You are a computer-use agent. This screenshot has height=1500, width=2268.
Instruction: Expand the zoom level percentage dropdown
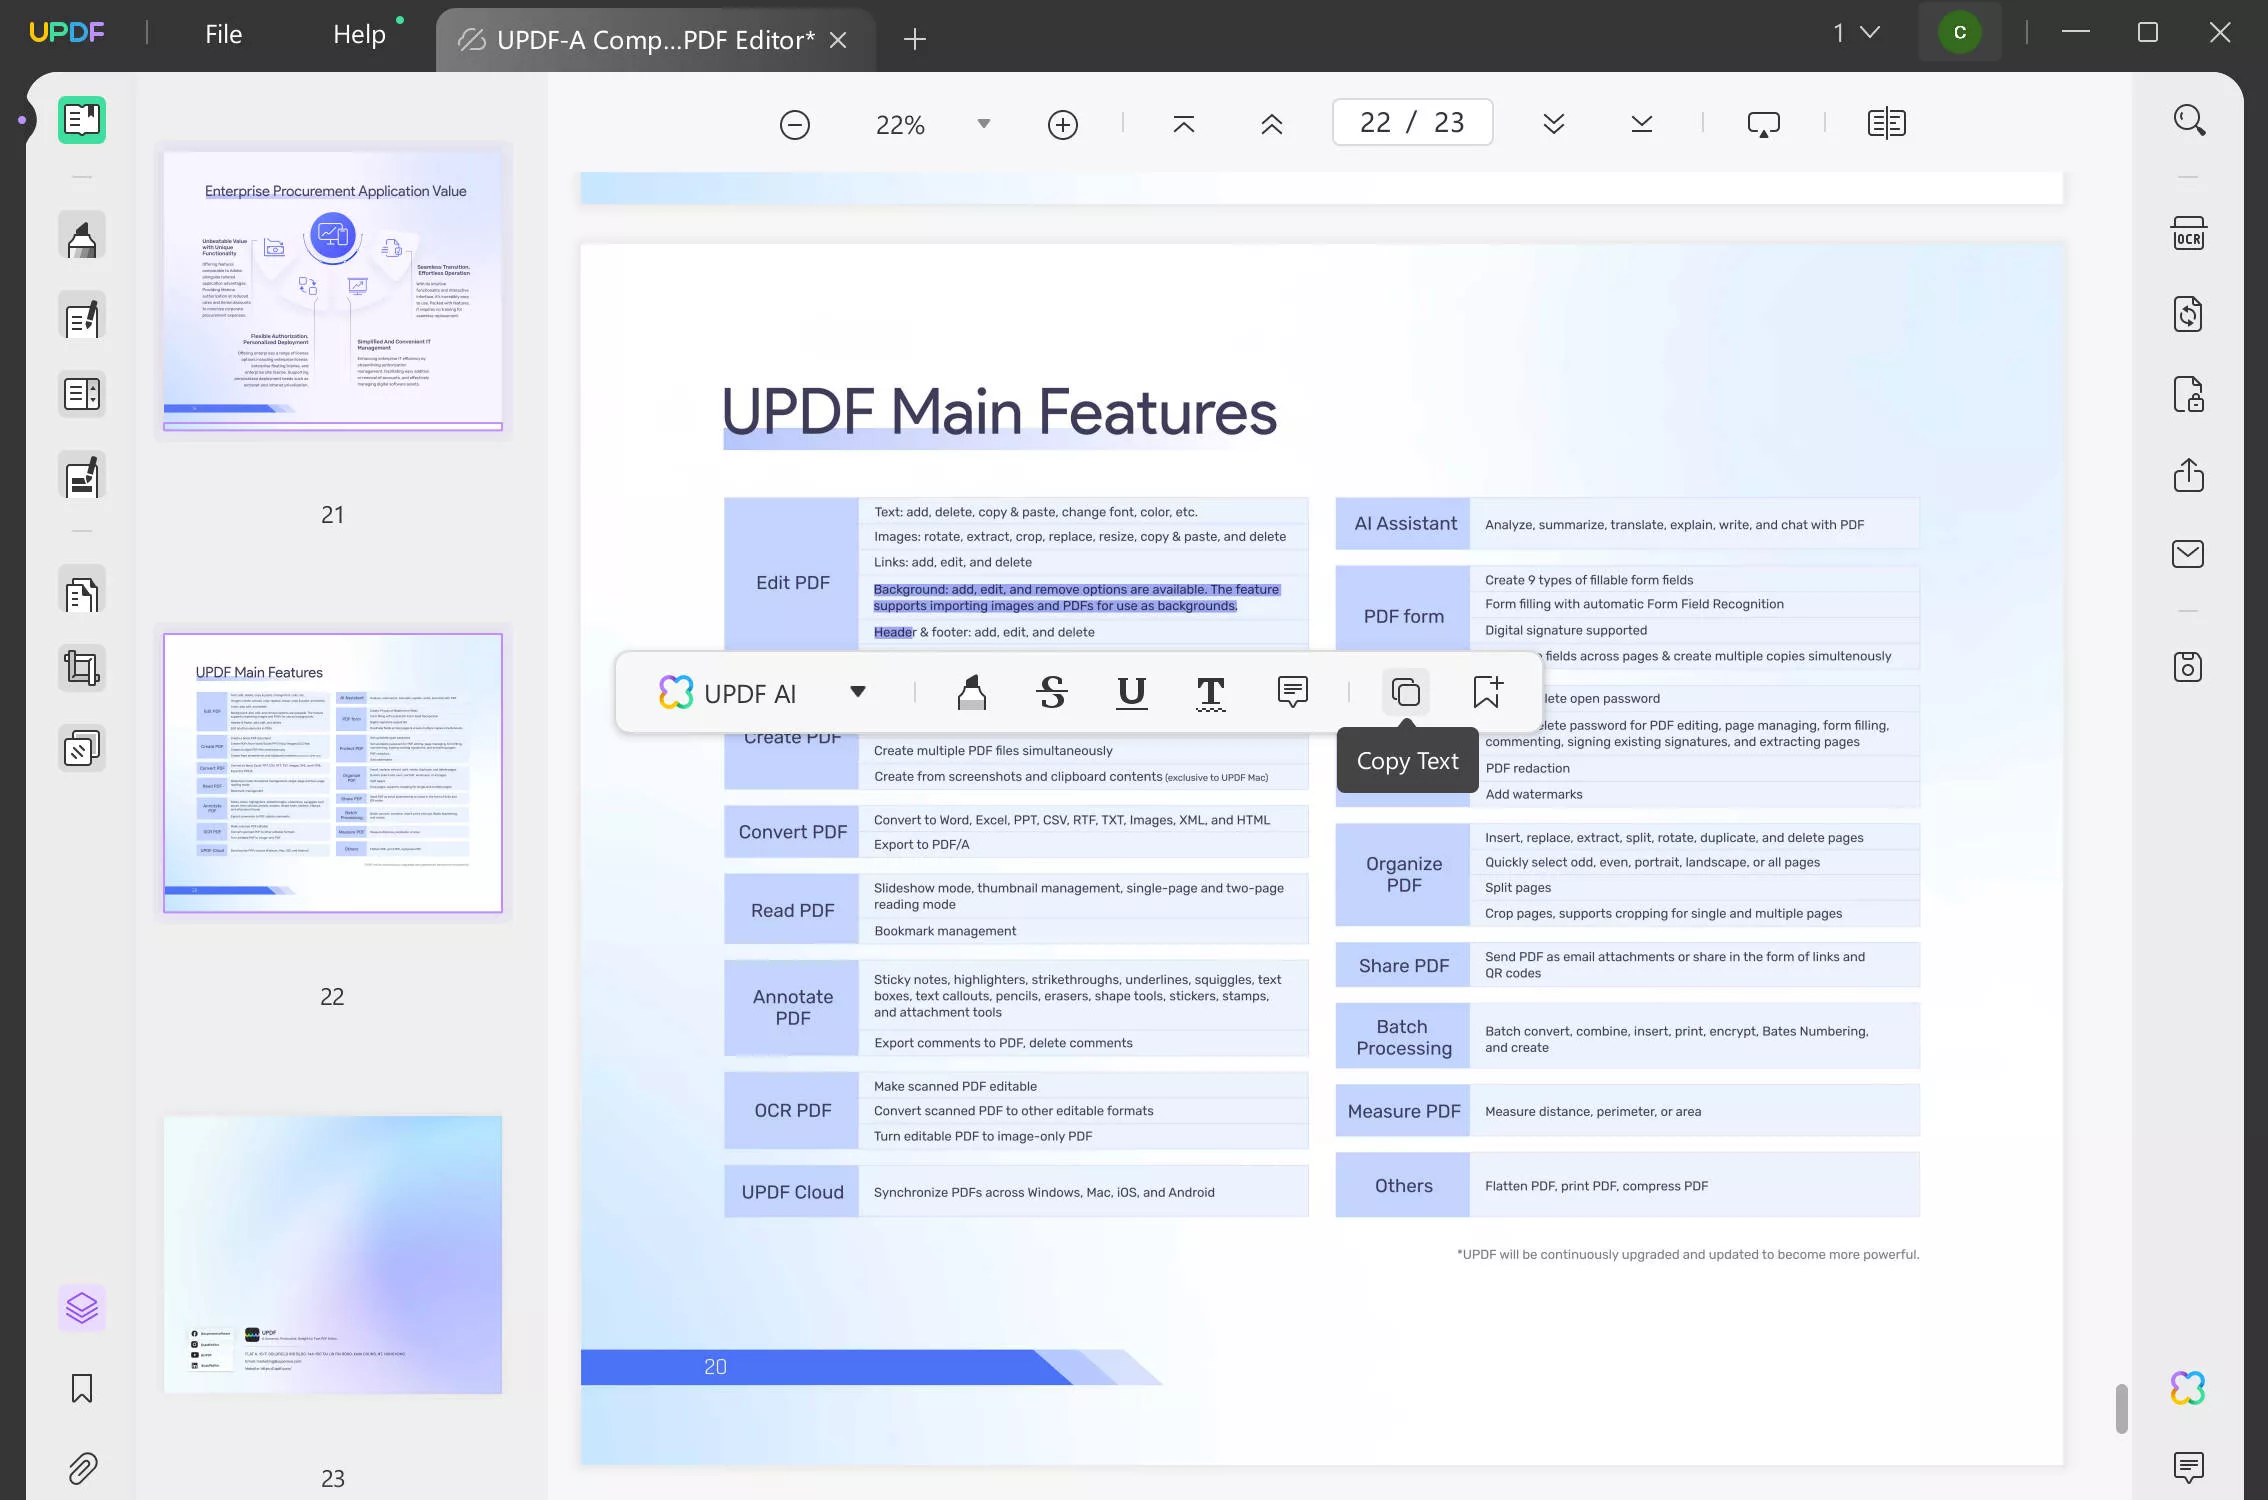[x=983, y=124]
